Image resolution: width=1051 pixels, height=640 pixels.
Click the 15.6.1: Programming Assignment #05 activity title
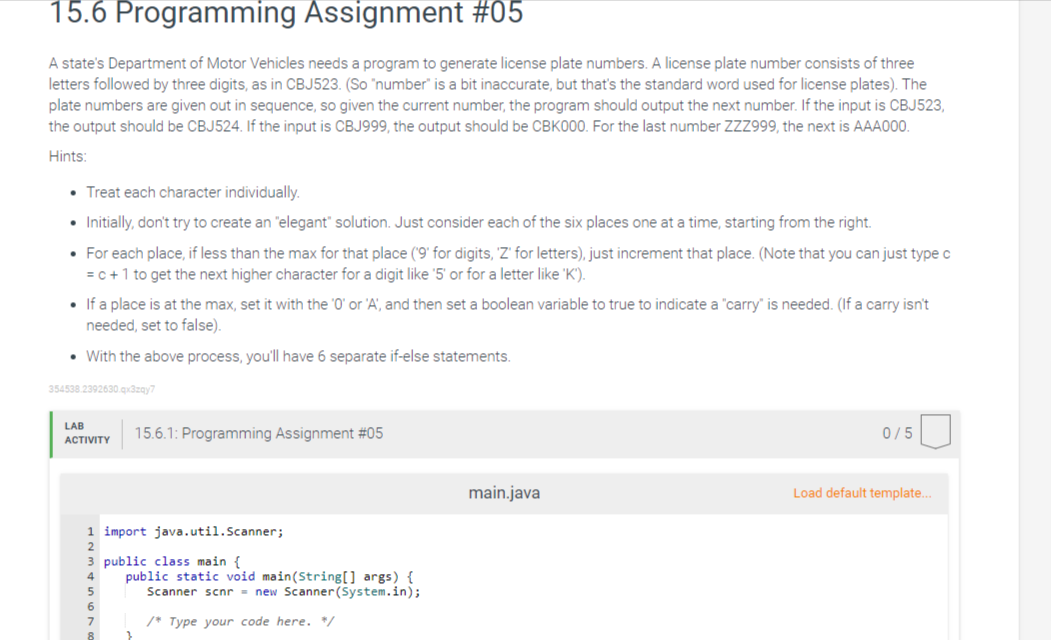tap(259, 434)
